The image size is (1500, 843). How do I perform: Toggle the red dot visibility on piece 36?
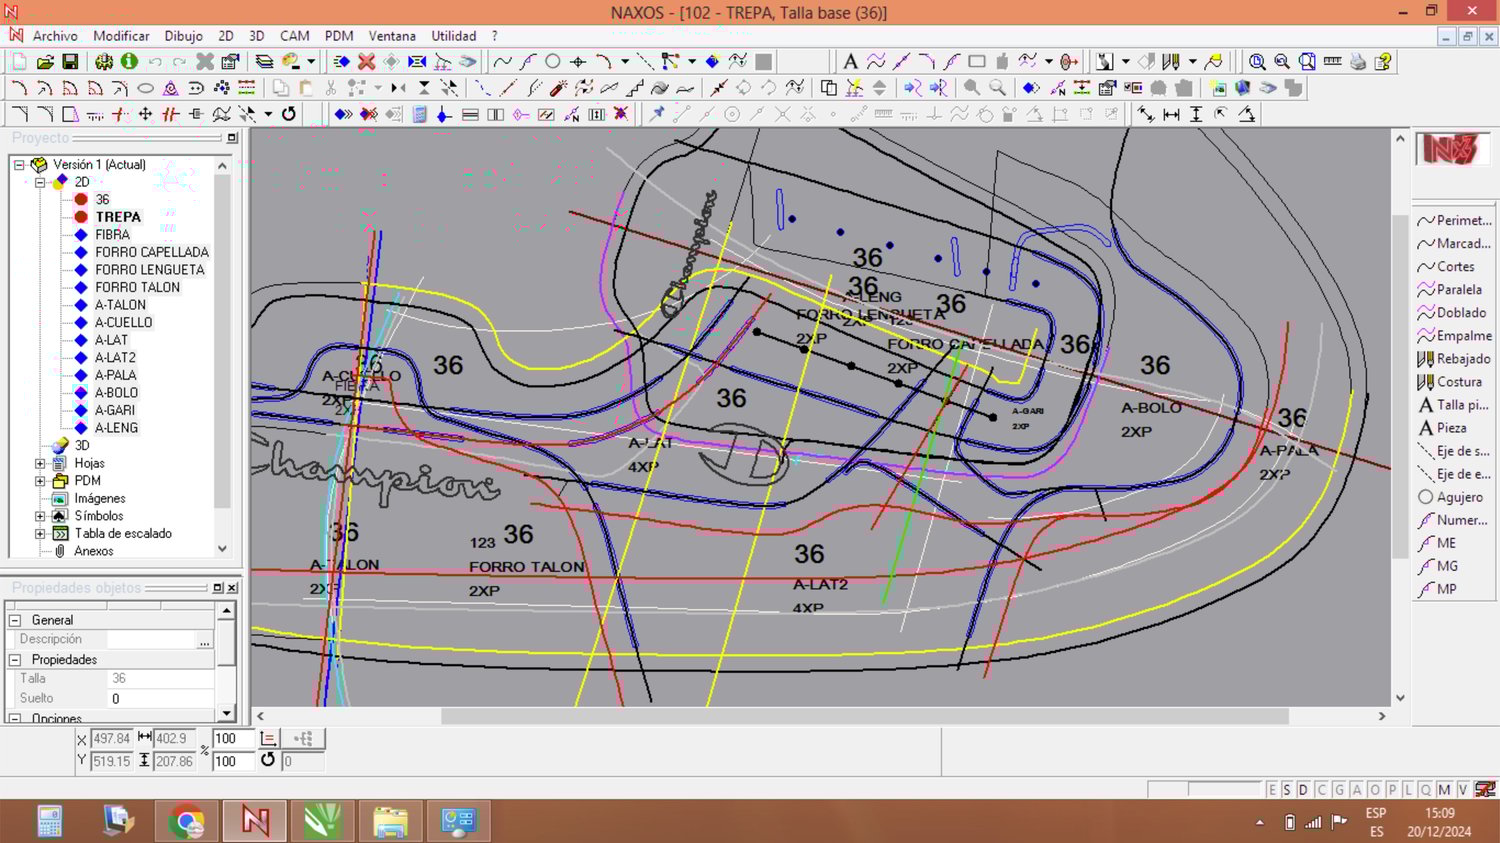point(81,199)
